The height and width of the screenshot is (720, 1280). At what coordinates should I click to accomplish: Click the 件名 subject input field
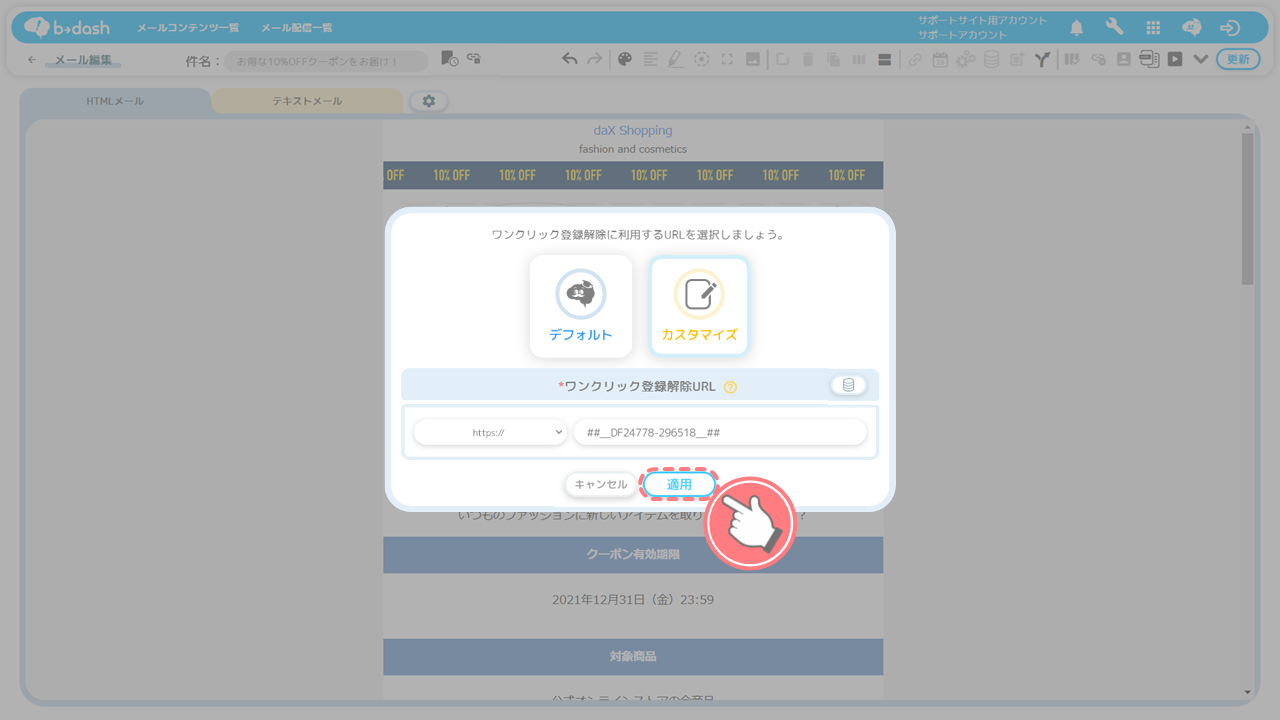click(x=326, y=61)
